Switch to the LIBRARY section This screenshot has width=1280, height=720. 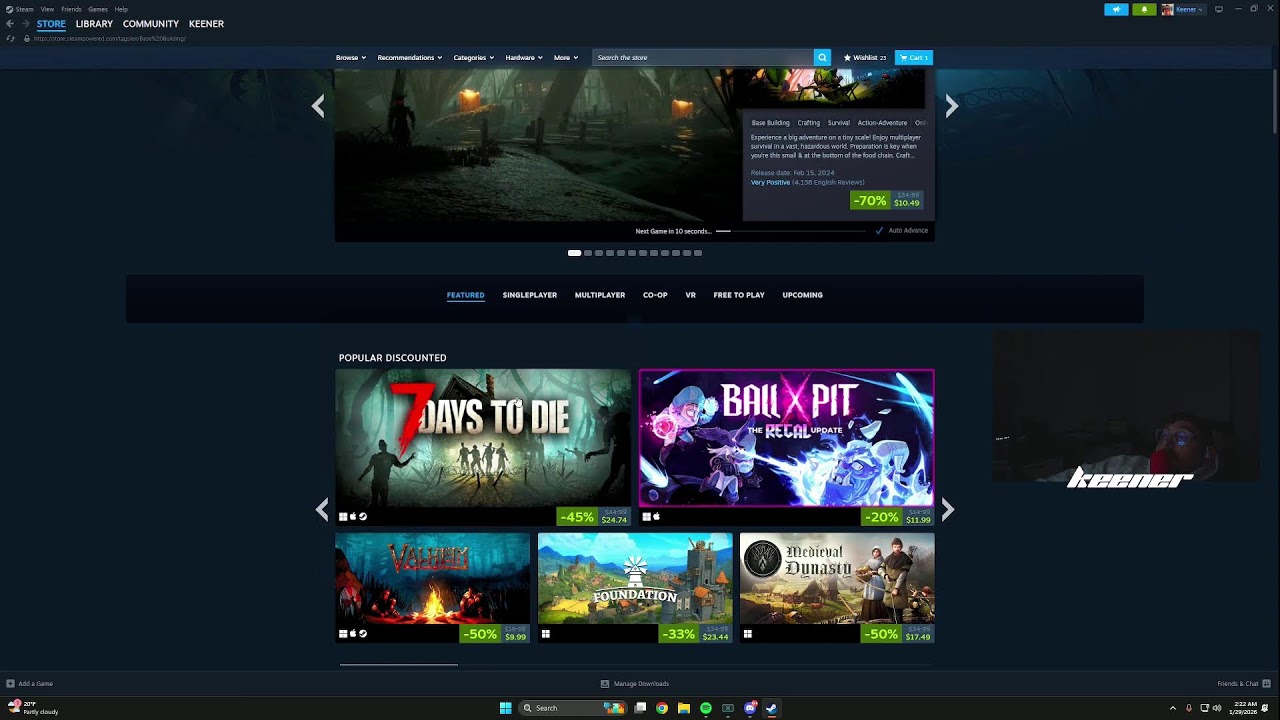click(x=94, y=24)
